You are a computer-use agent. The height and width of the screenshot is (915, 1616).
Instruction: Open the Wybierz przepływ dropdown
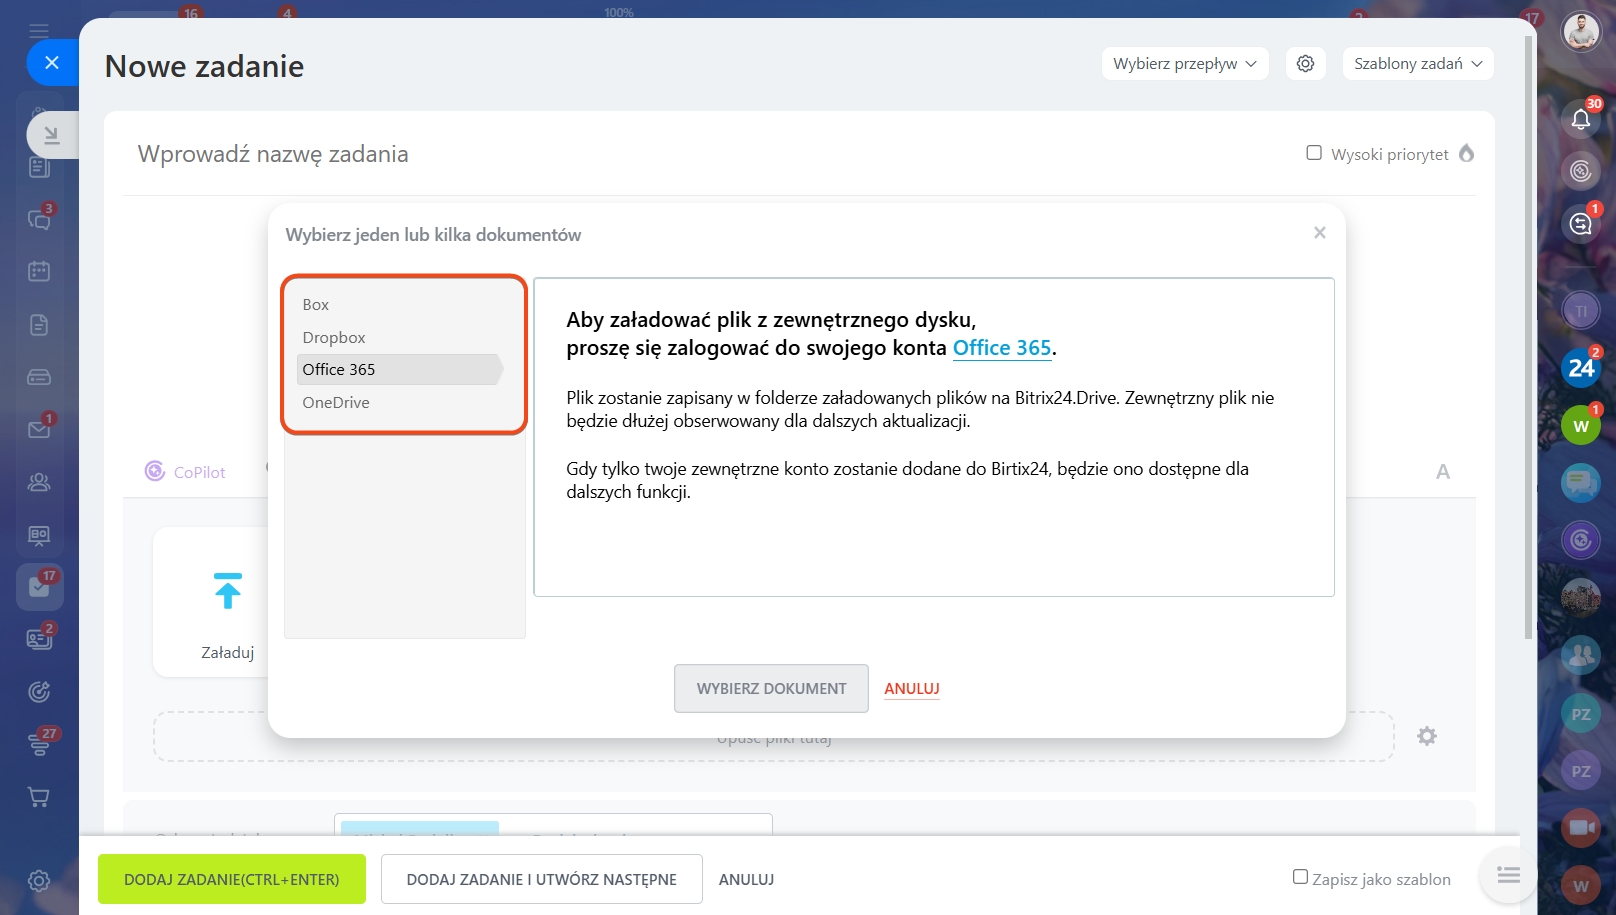coord(1185,63)
